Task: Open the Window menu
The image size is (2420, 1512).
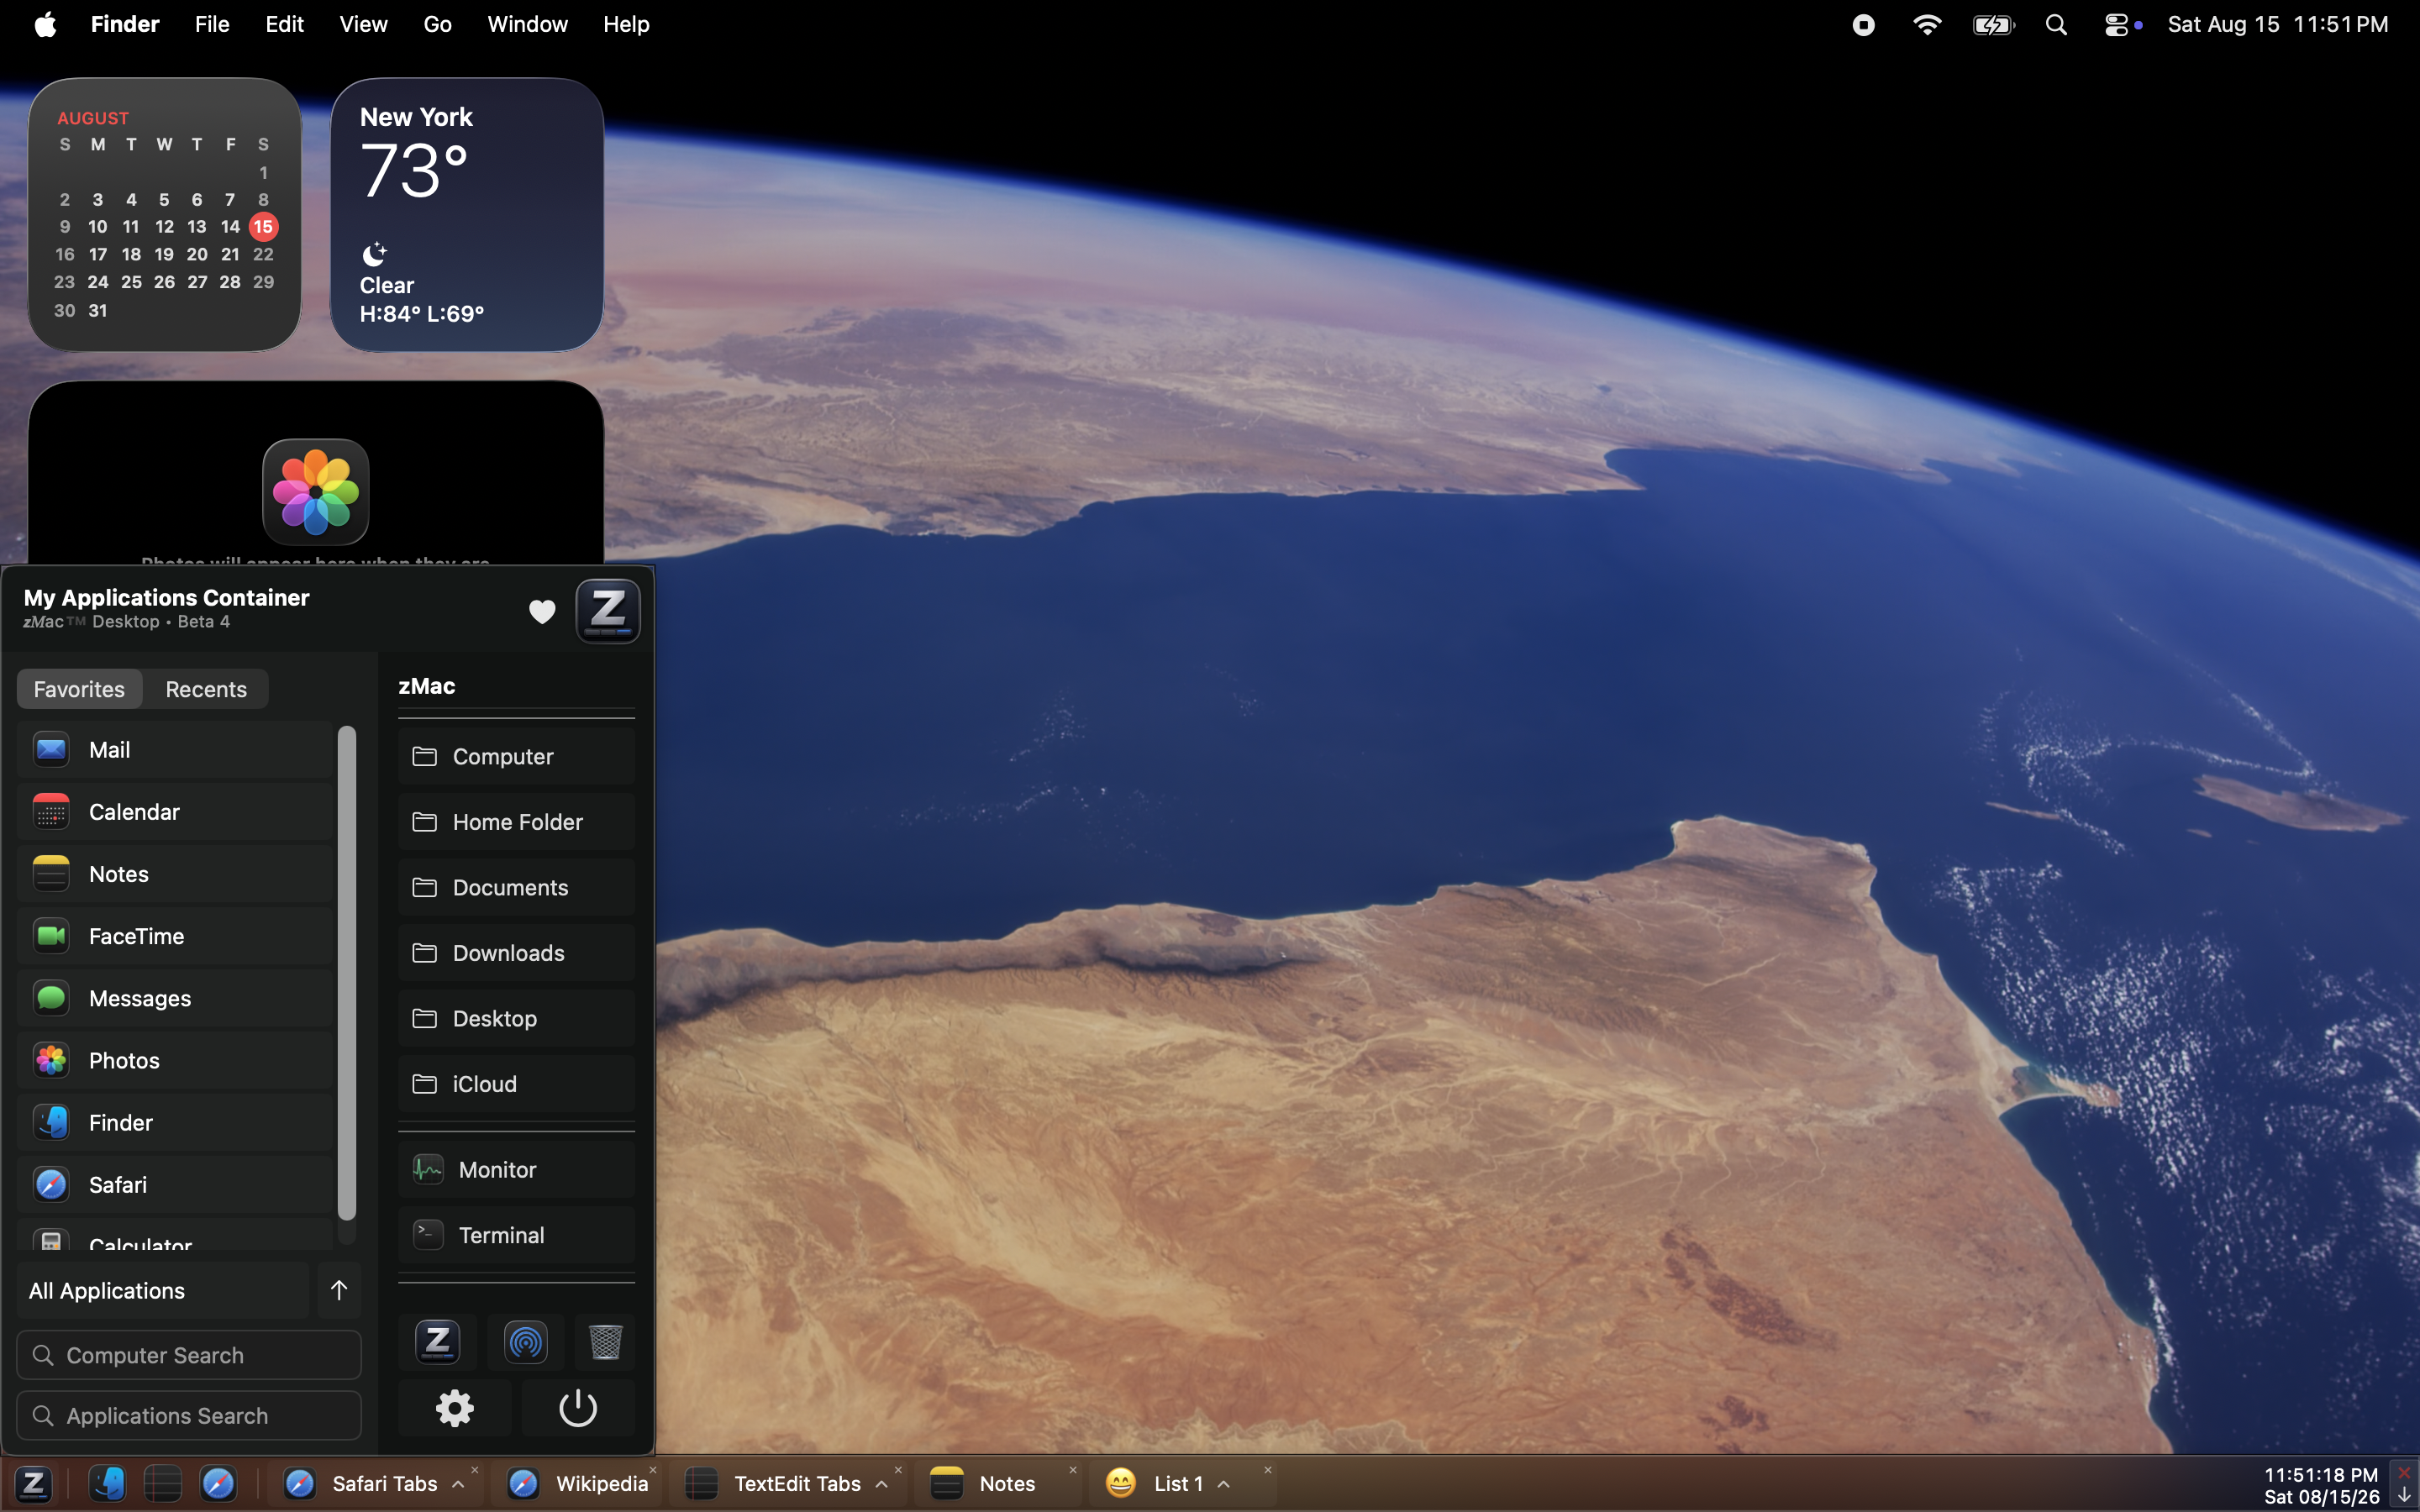Action: click(527, 24)
